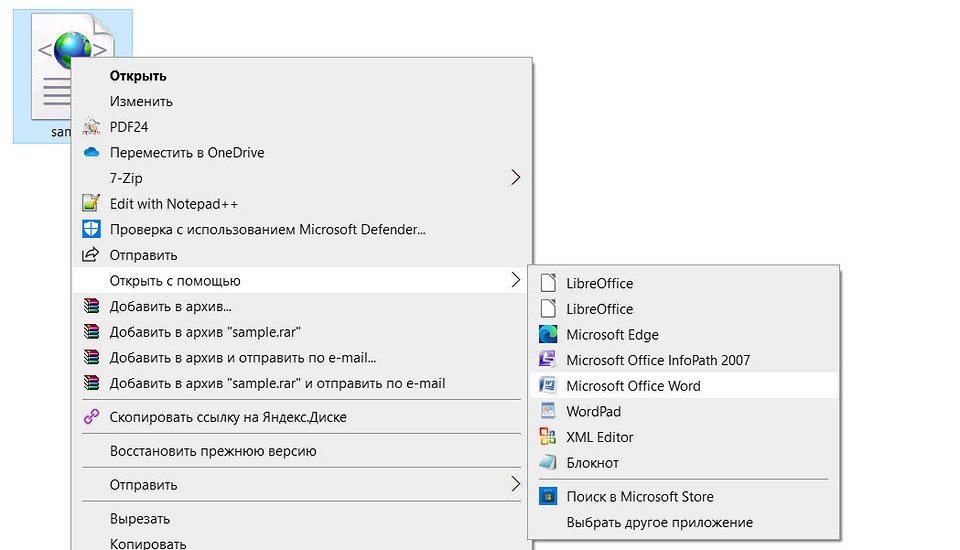The width and height of the screenshot is (960, 550).
Task: Click the Microsoft Office Word icon
Action: 547,385
